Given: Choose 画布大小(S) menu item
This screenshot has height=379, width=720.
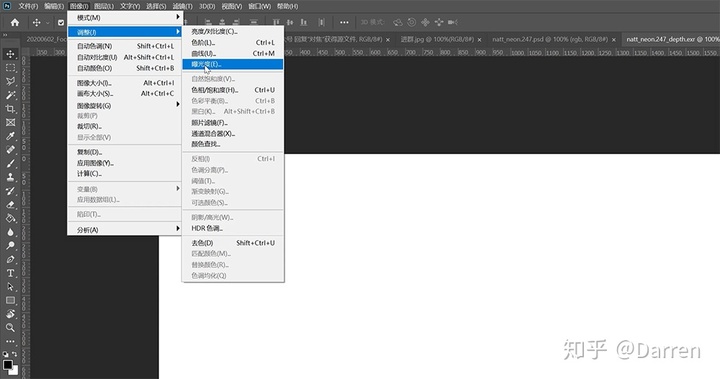Looking at the screenshot, I should (125, 93).
